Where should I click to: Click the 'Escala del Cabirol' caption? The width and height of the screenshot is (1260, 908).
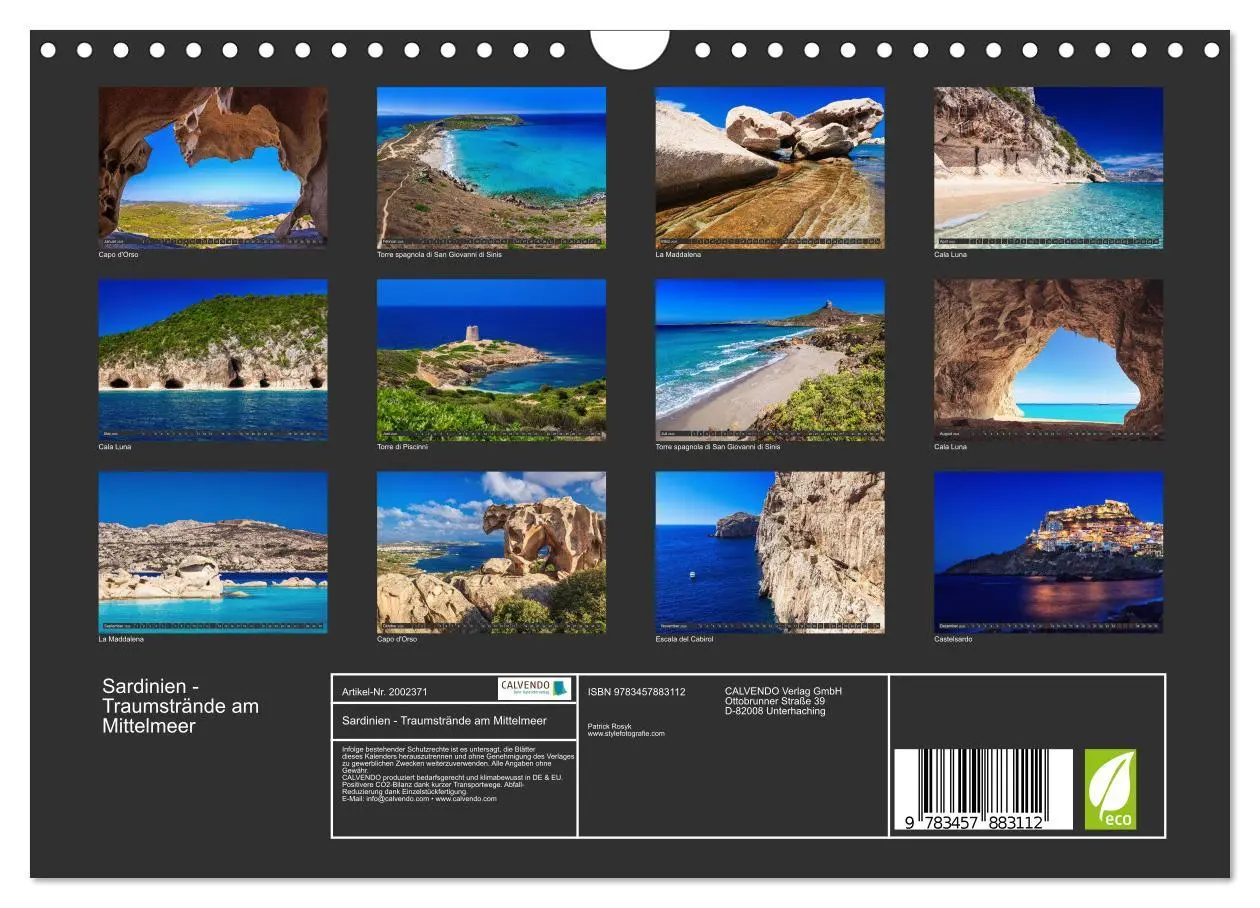click(685, 639)
